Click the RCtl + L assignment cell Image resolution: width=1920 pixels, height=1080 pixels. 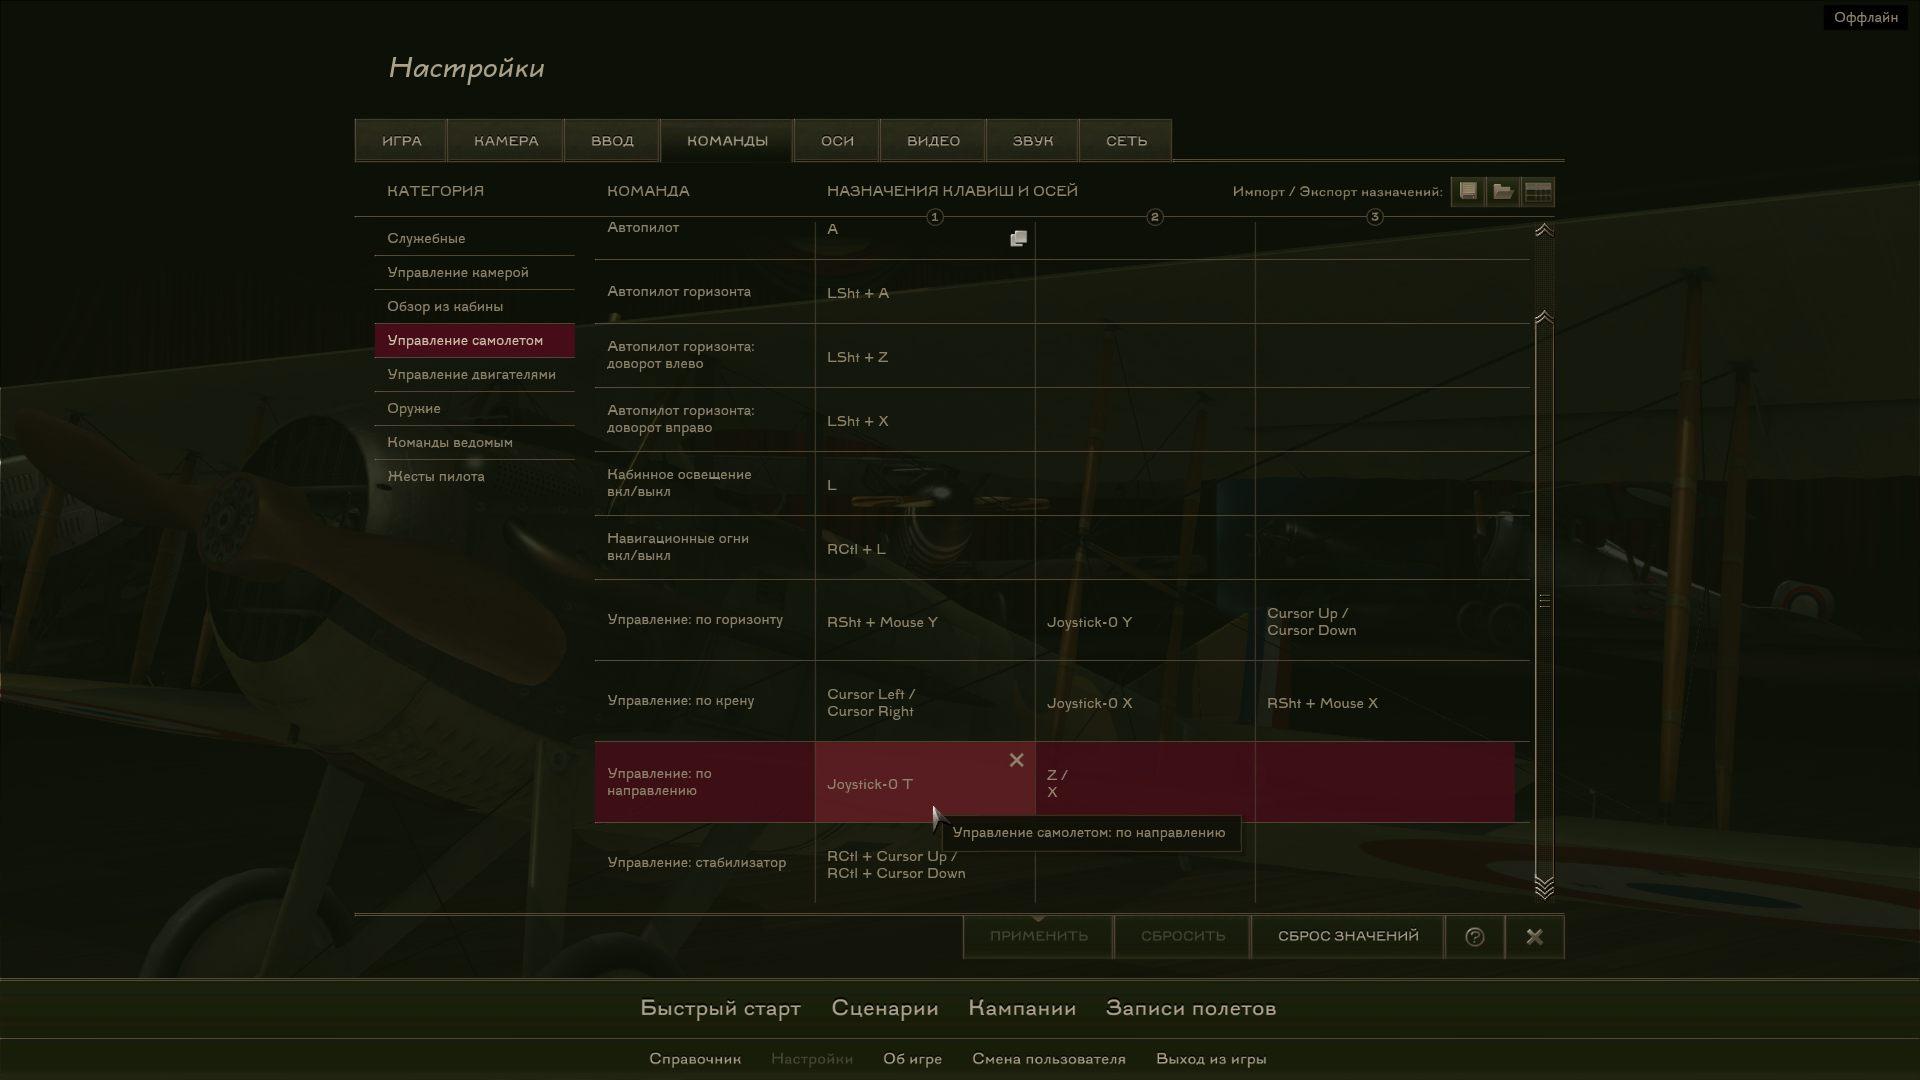click(x=925, y=548)
